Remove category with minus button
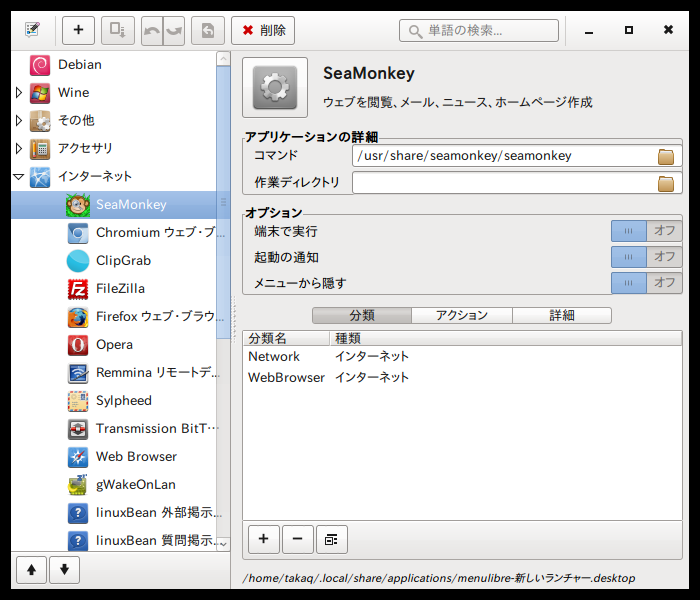Screen dimensions: 700x600 click(297, 539)
